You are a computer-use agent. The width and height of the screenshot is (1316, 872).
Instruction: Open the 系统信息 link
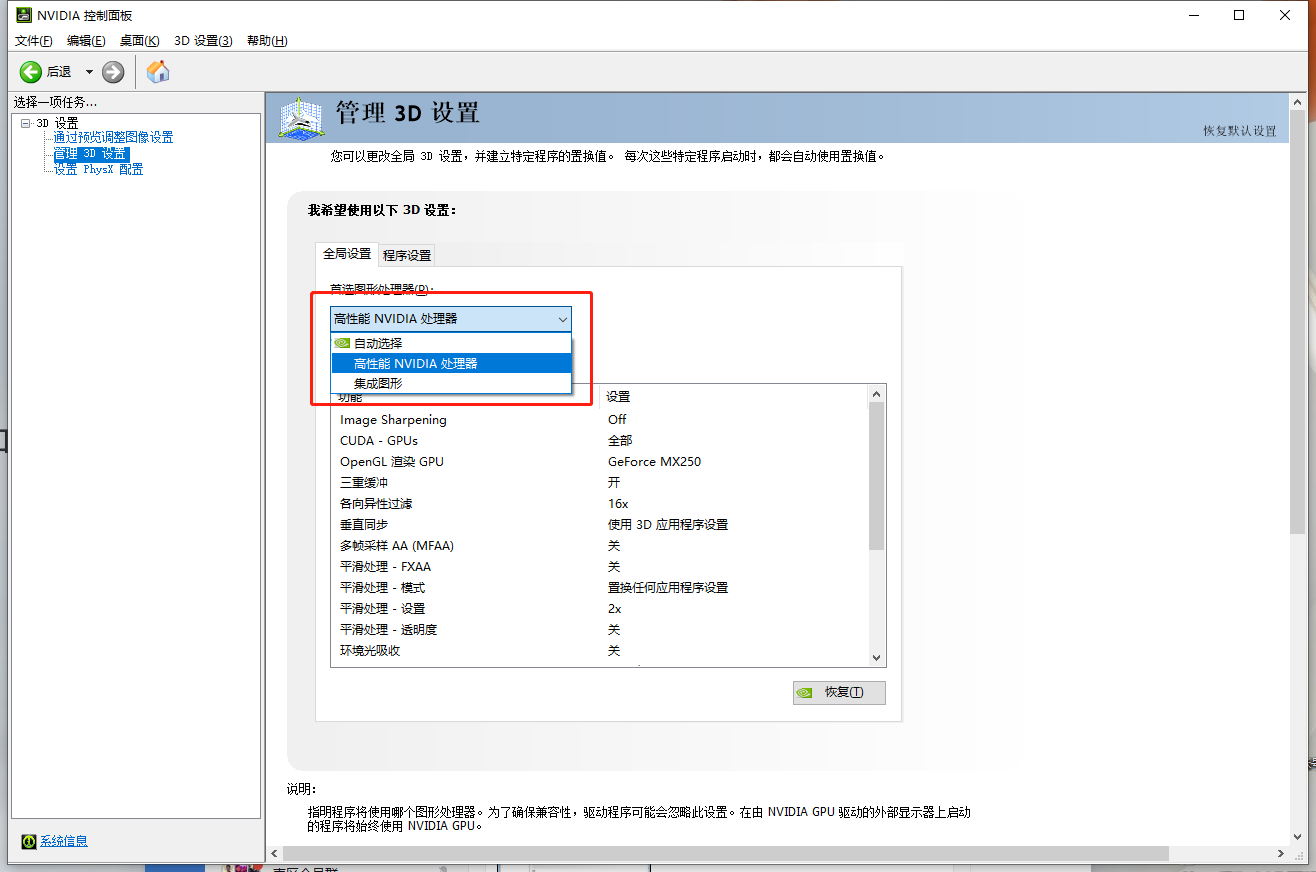tap(64, 841)
